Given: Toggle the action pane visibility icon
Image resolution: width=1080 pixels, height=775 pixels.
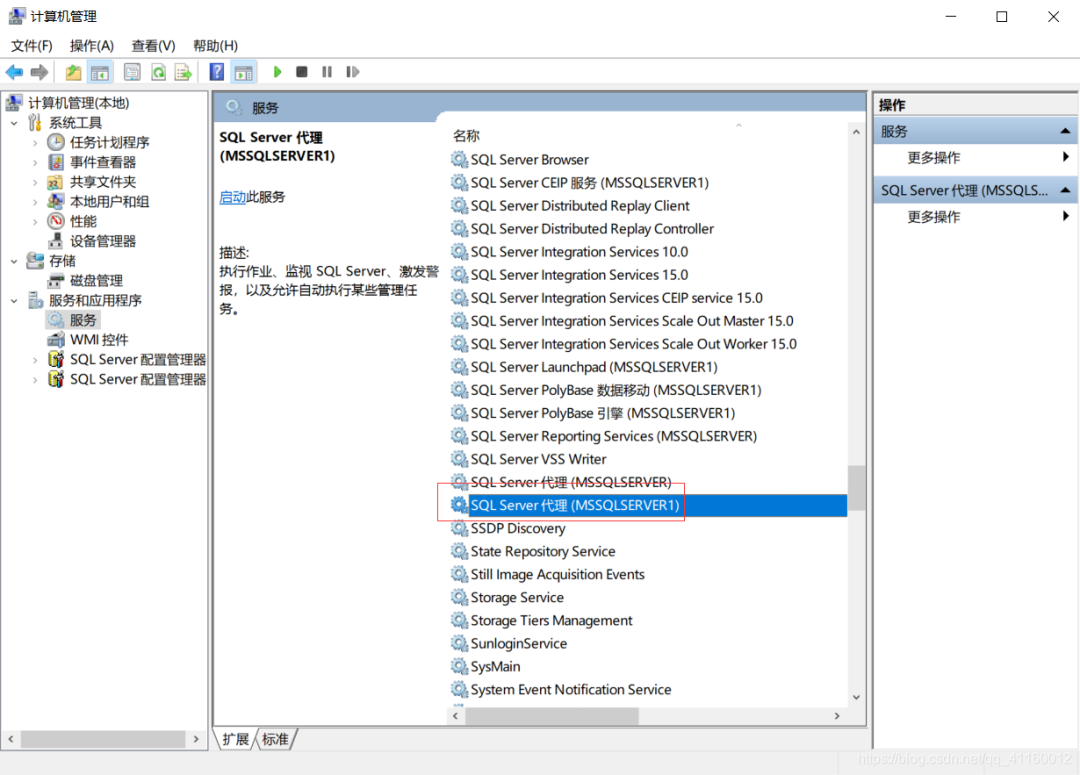Looking at the screenshot, I should 243,71.
